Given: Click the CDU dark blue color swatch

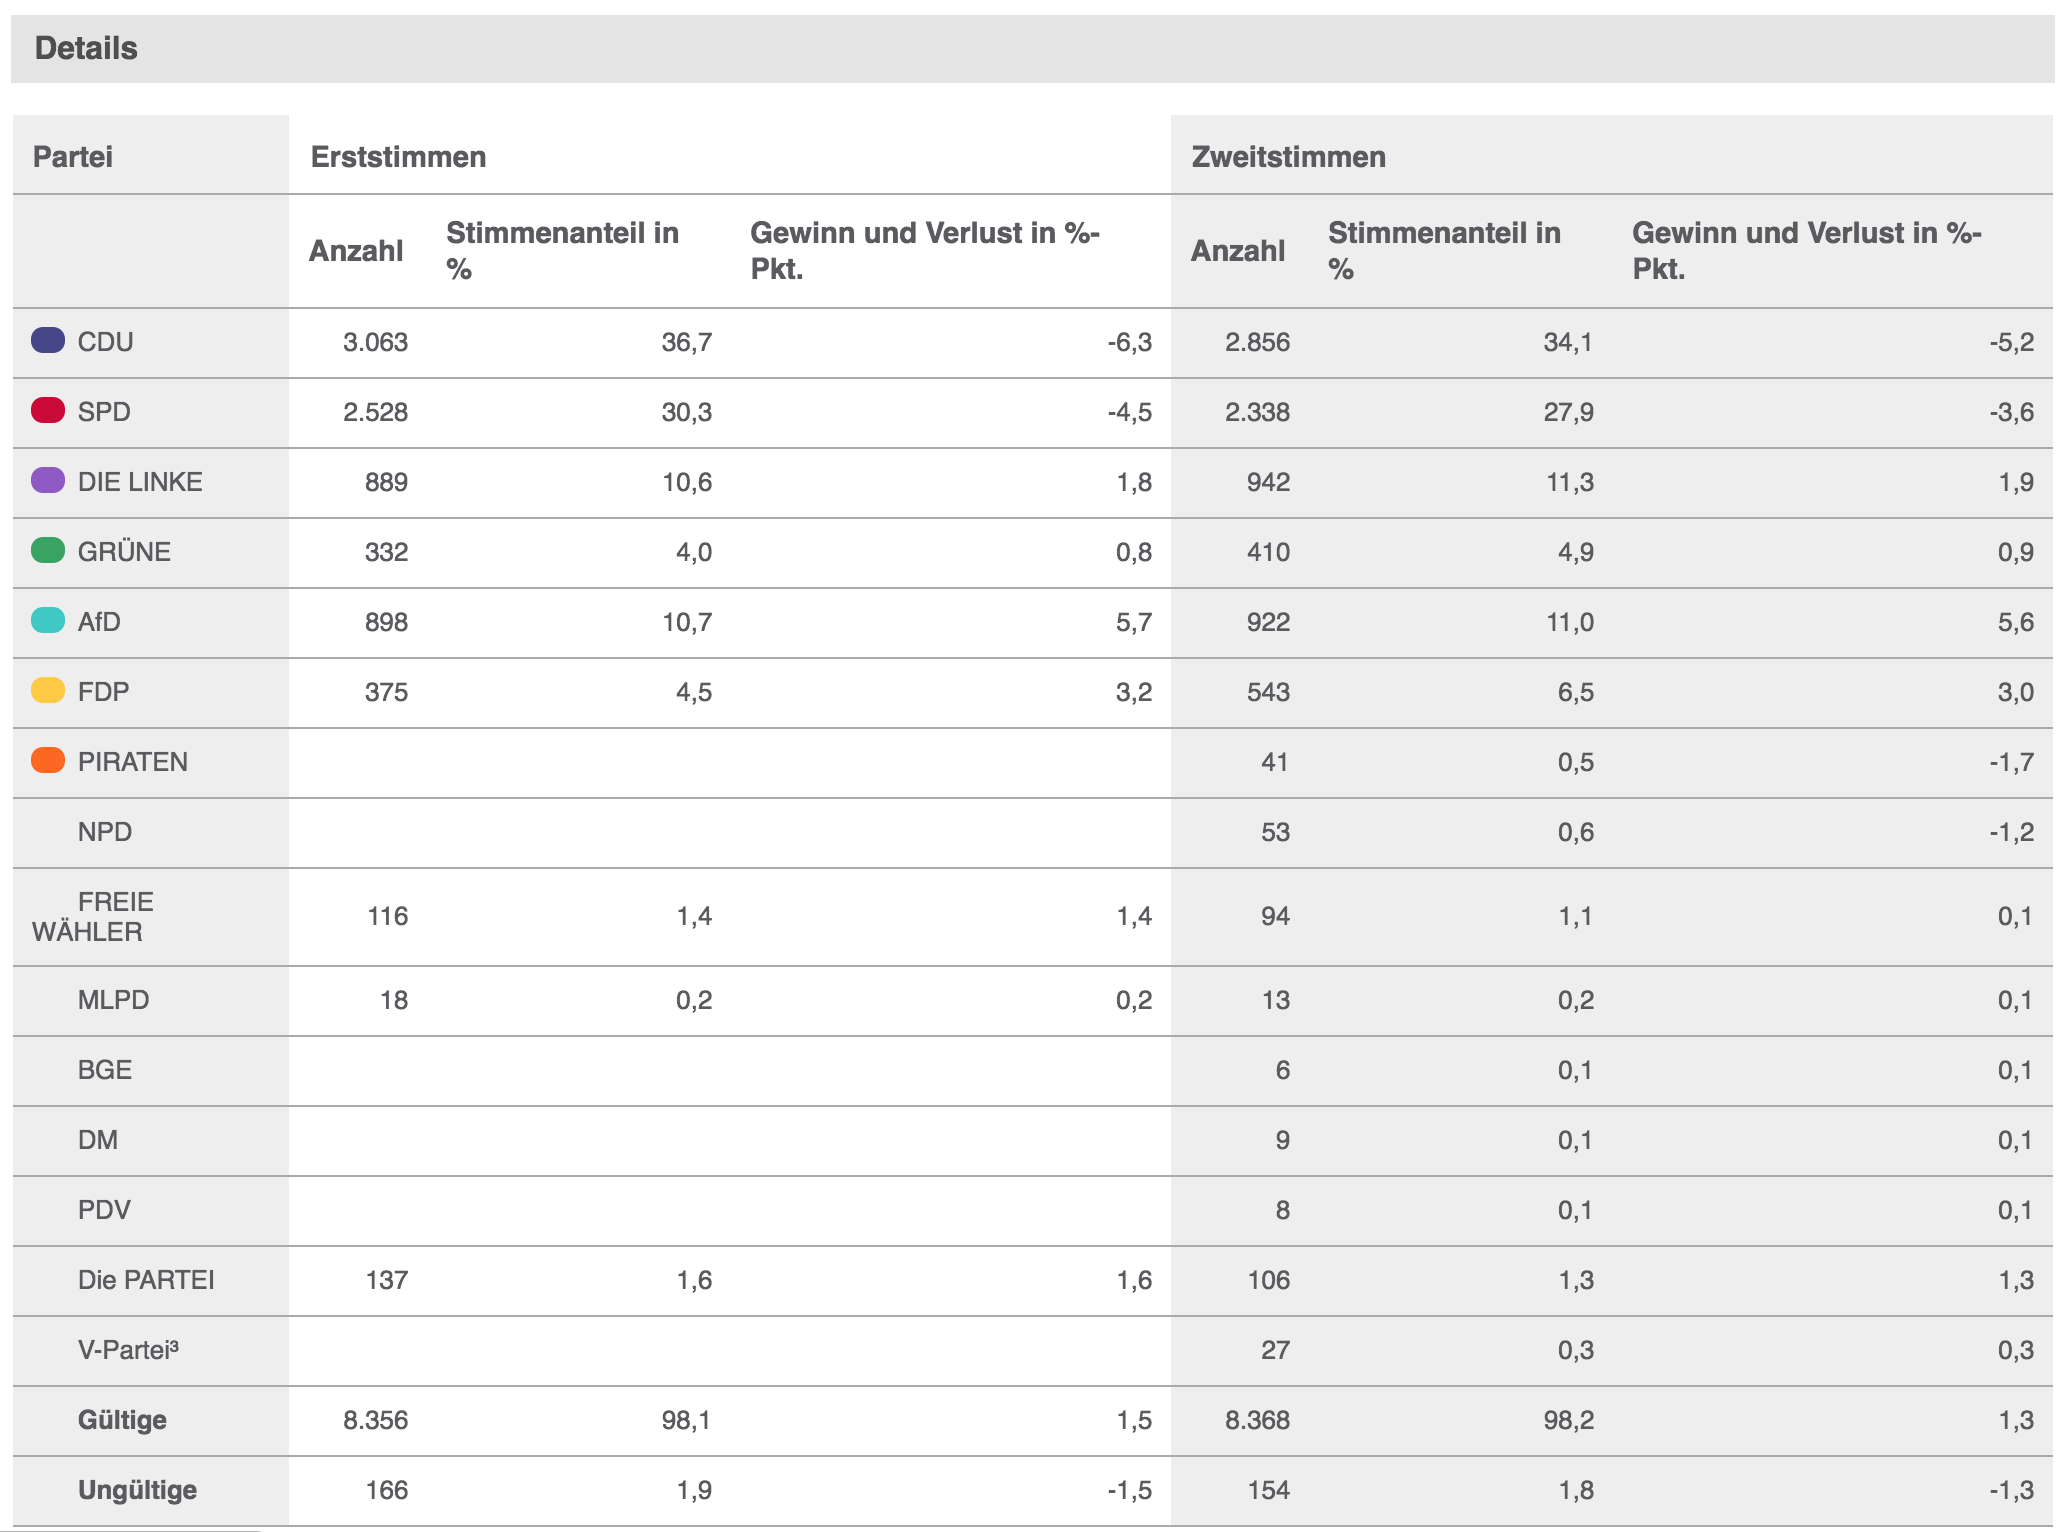Looking at the screenshot, I should (48, 340).
